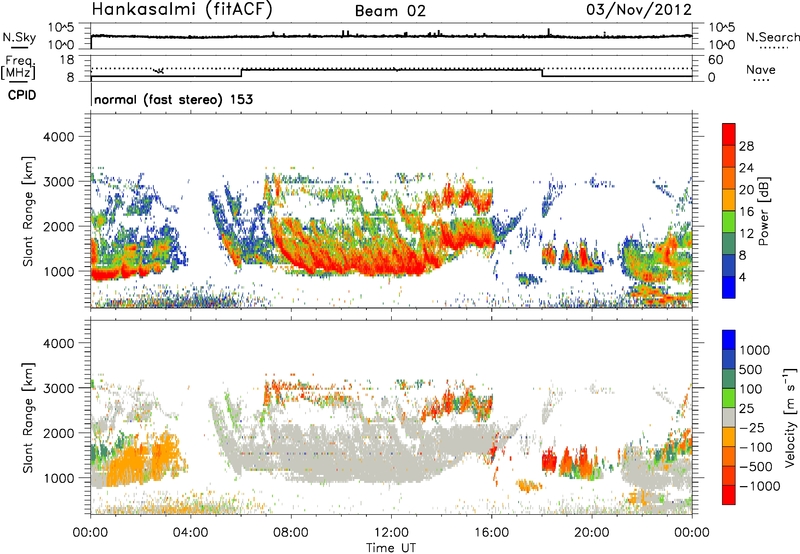This screenshot has width=800, height=554.
Task: Select the 16 dB colorbar label
Action: pyautogui.click(x=746, y=212)
